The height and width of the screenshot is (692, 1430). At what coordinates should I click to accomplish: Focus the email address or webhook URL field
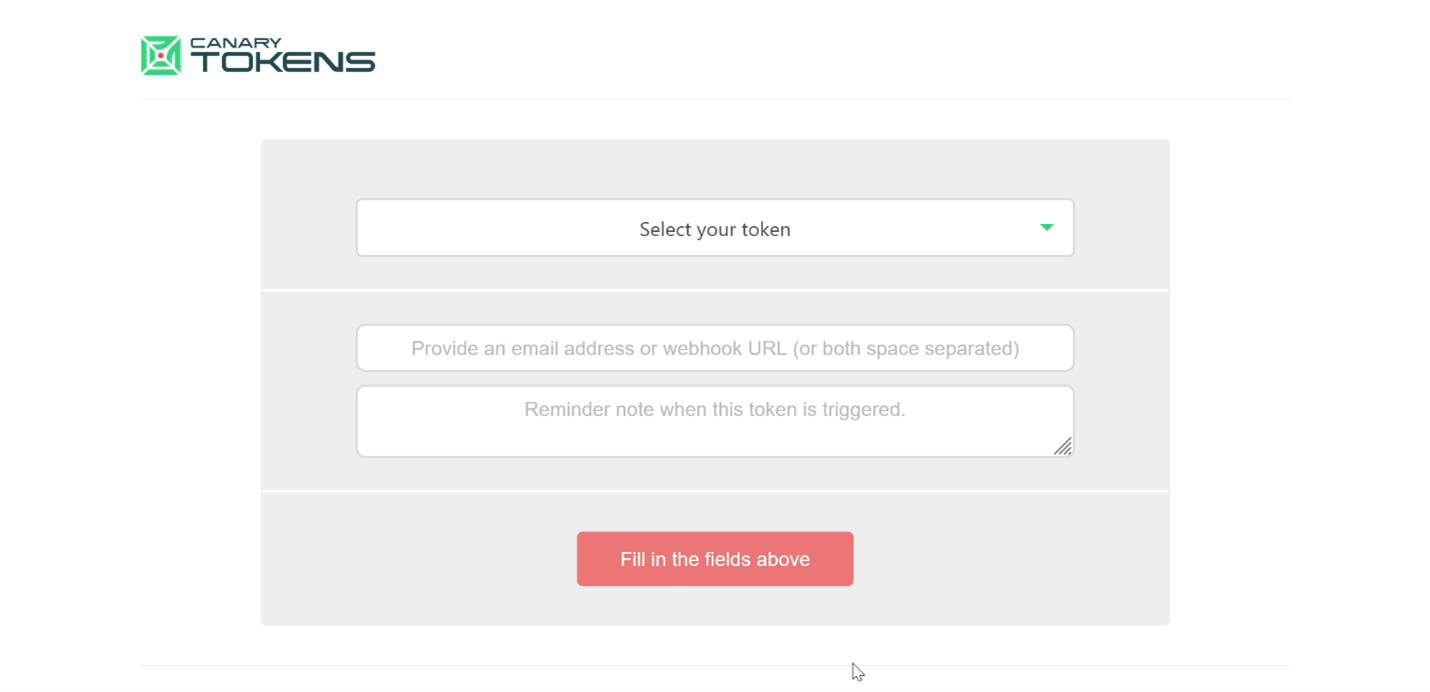click(x=714, y=348)
